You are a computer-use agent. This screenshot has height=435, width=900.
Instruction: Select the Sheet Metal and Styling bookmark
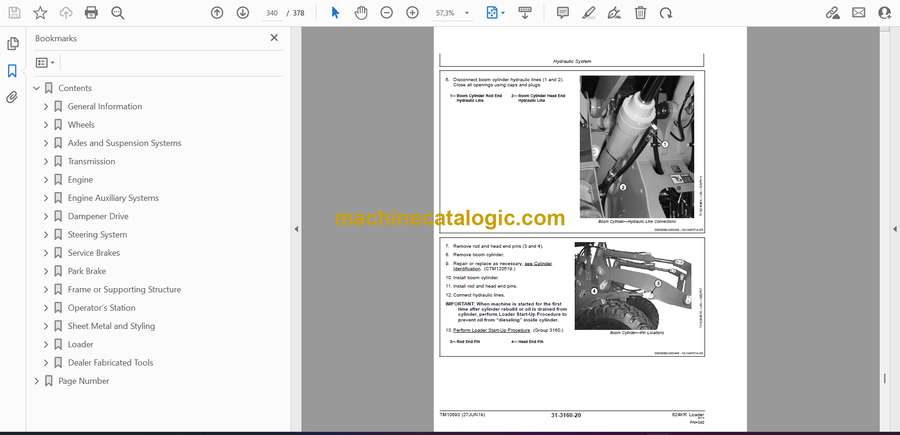pos(111,326)
